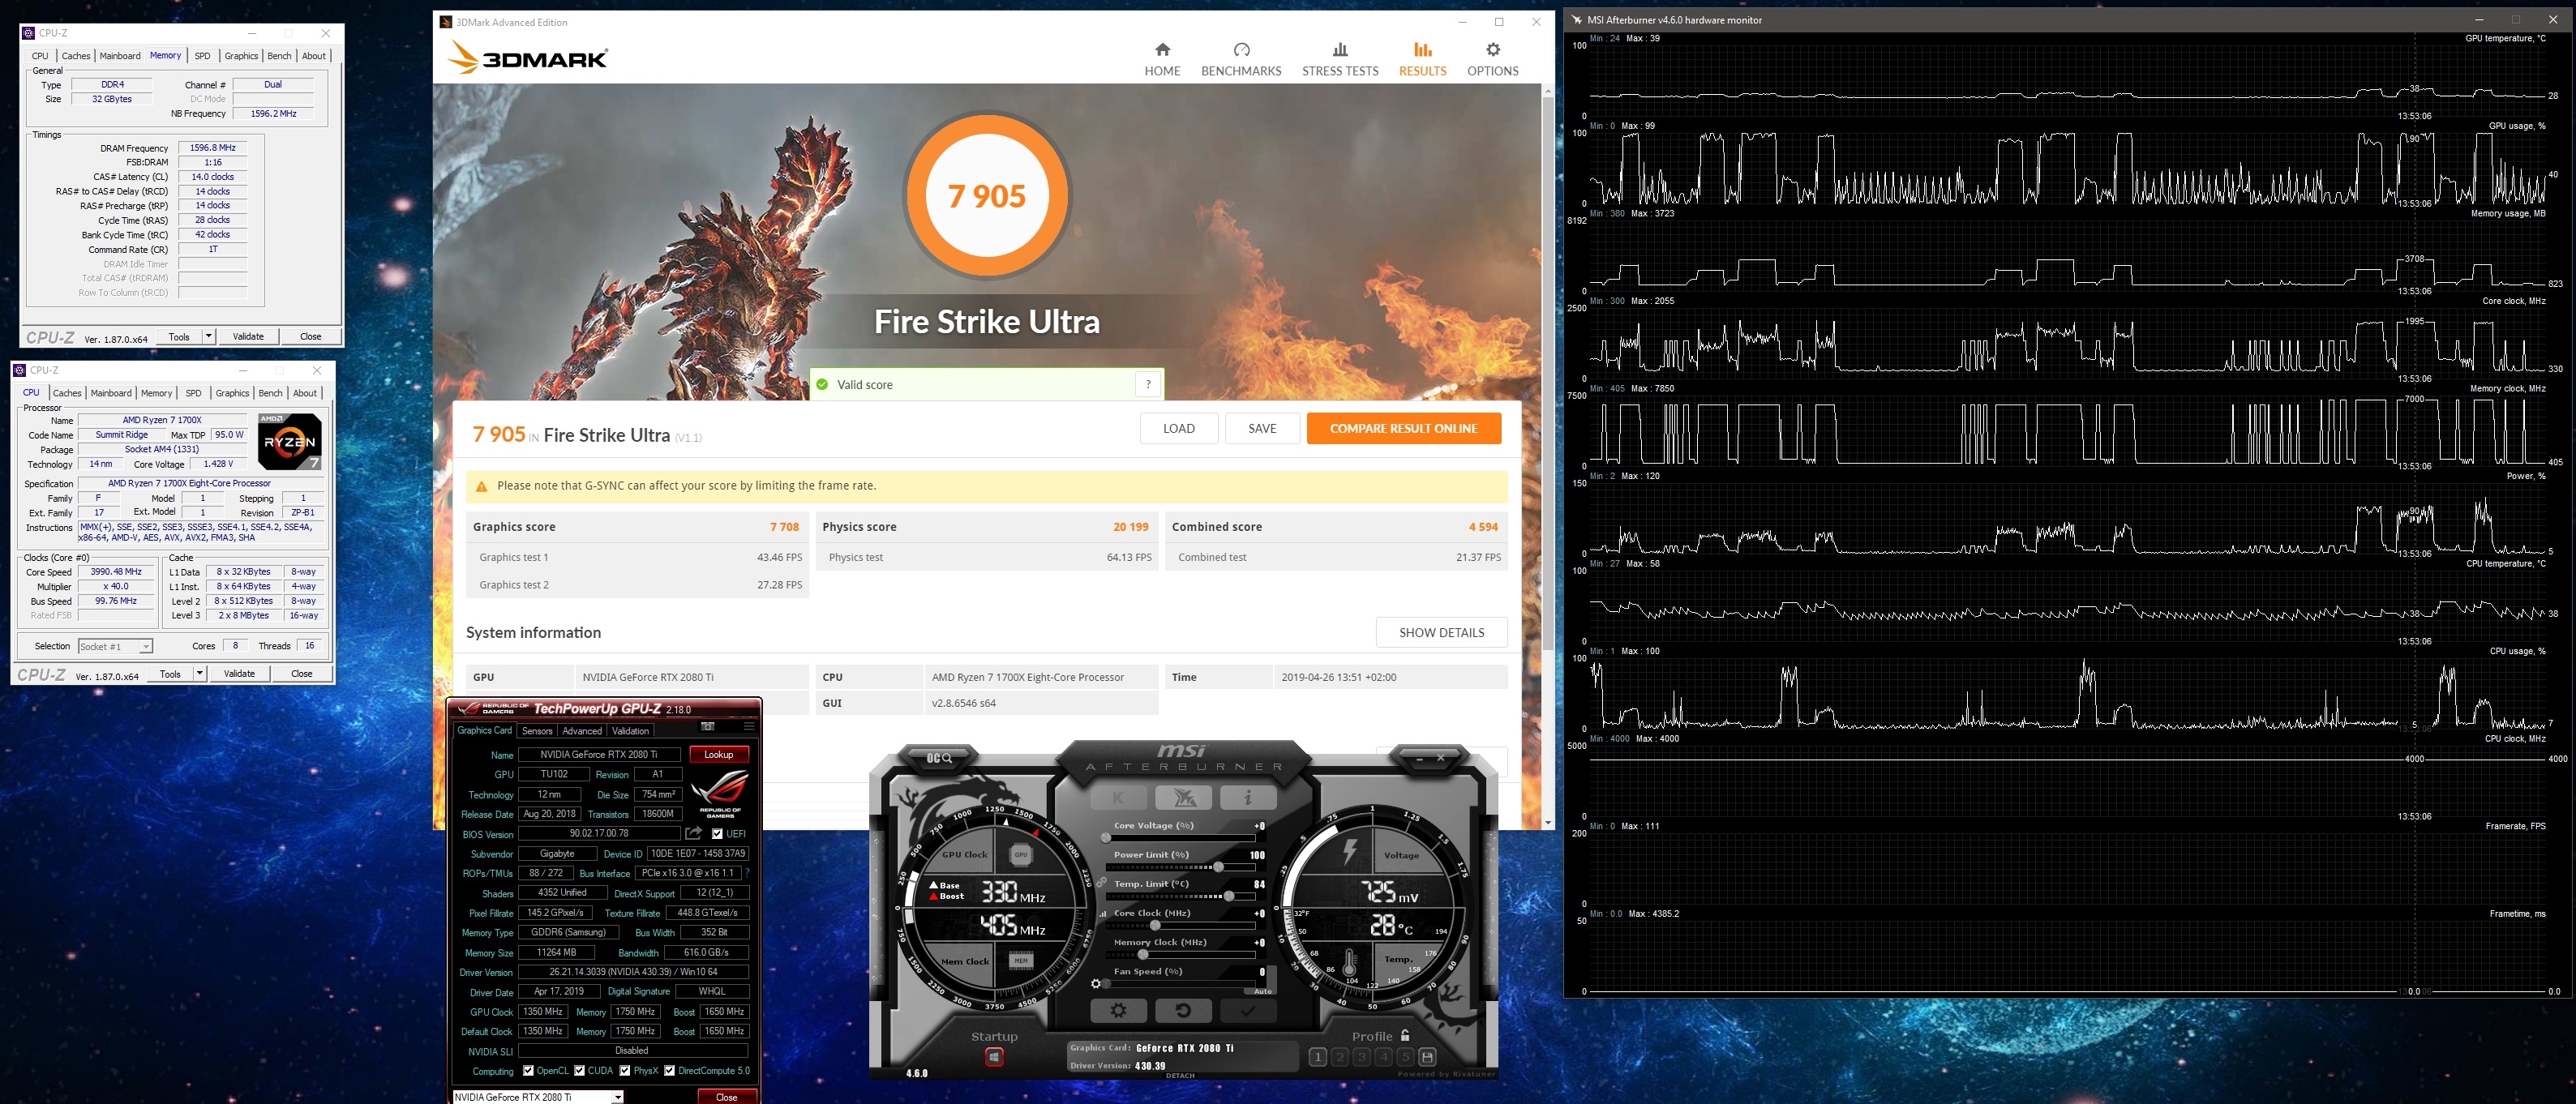Toggle Afterburner Profile lock icon
This screenshot has height=1104, width=2576.
coord(1405,1036)
